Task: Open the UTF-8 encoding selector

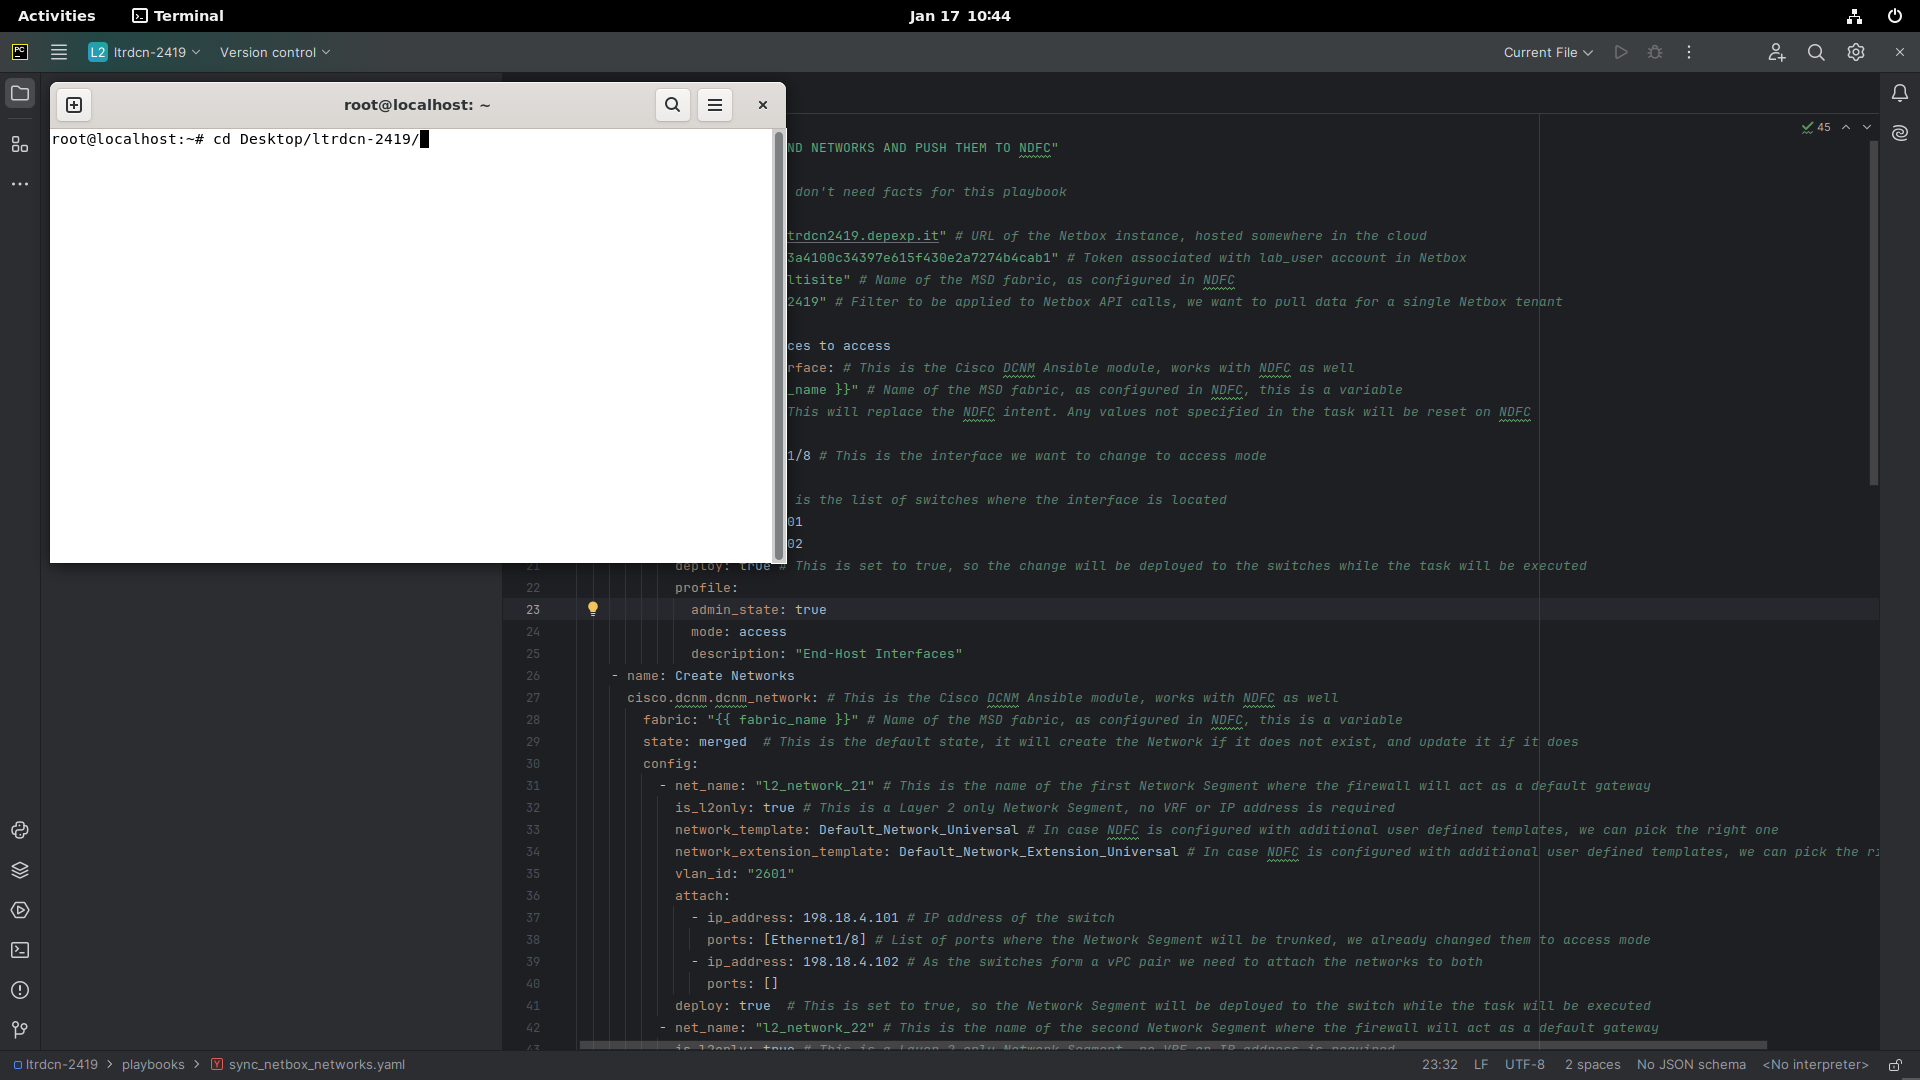Action: pyautogui.click(x=1525, y=1065)
